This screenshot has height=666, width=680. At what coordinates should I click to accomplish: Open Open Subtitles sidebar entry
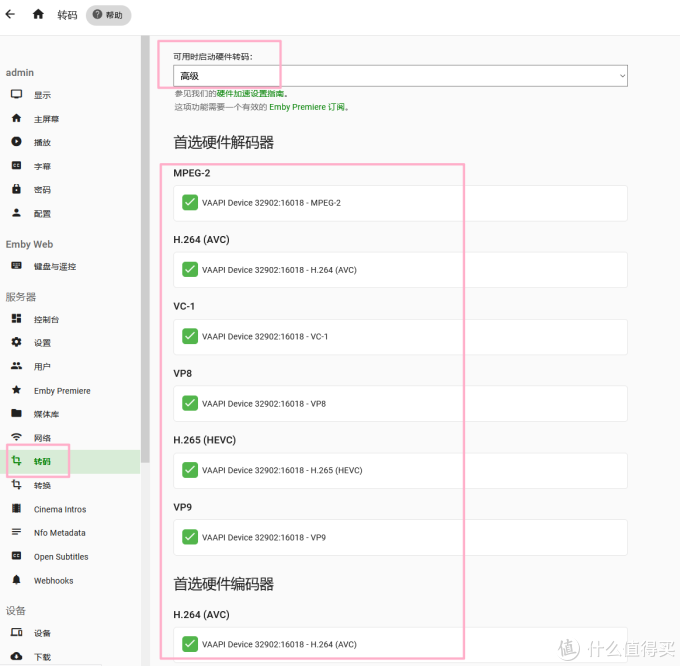[x=70, y=556]
